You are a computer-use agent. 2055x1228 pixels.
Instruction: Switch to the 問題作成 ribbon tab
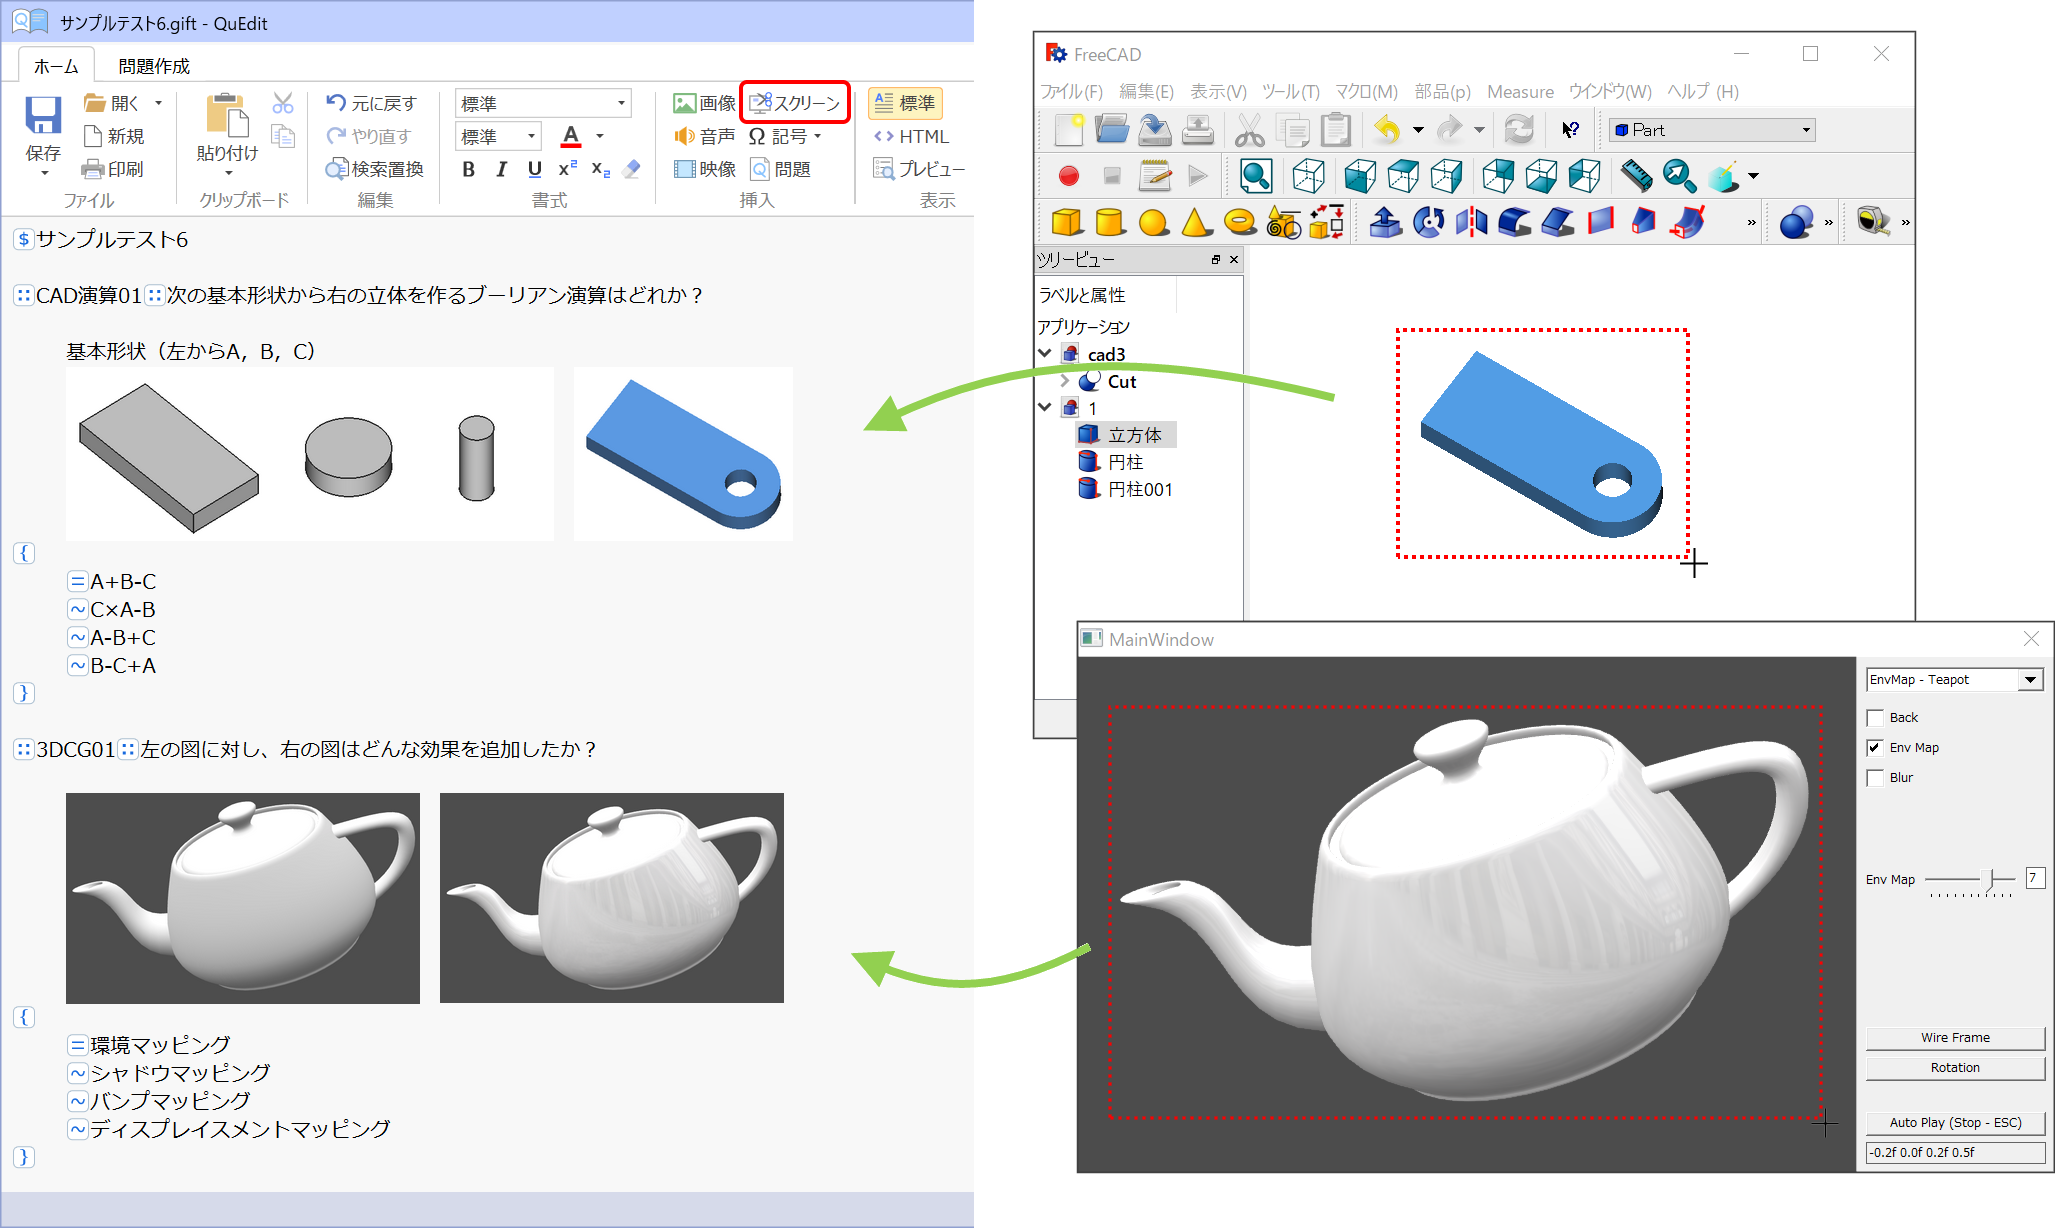click(x=154, y=66)
